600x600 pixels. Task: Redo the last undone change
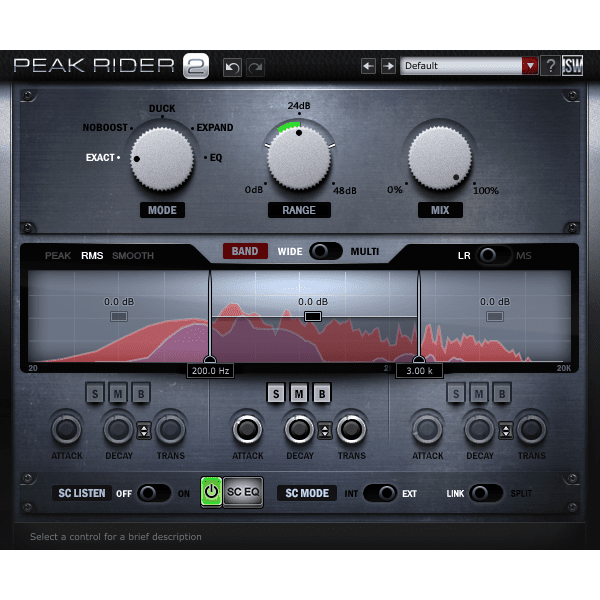click(x=255, y=68)
